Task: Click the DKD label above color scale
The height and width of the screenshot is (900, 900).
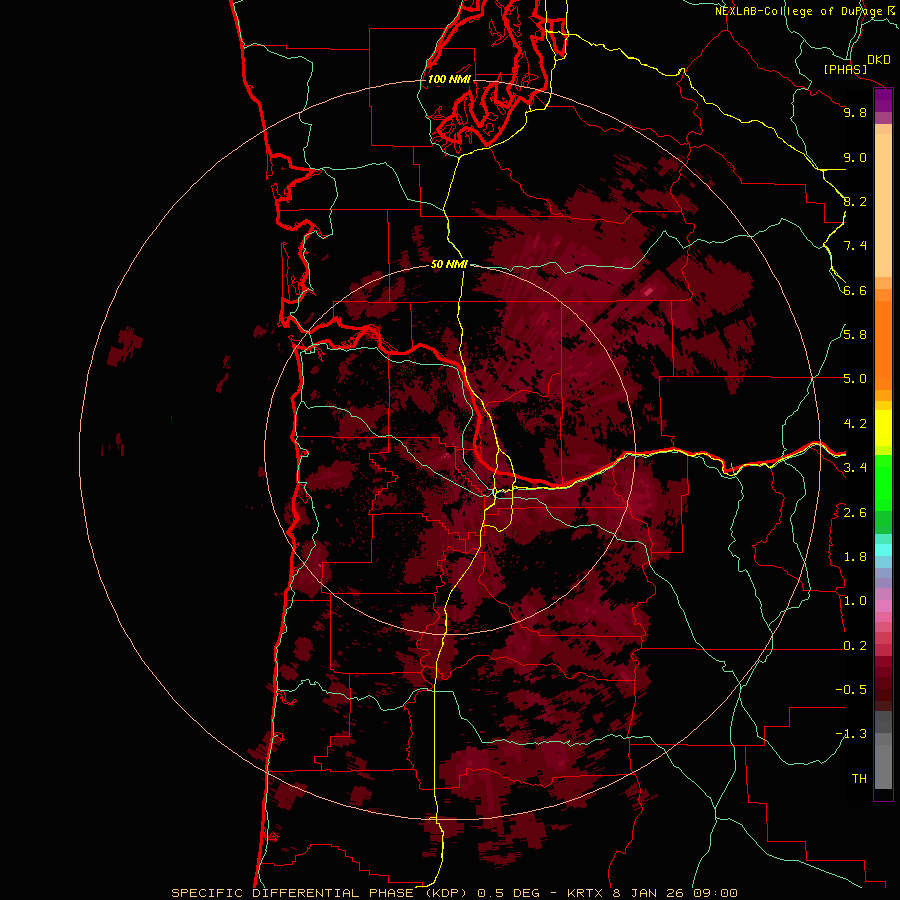Action: point(879,60)
